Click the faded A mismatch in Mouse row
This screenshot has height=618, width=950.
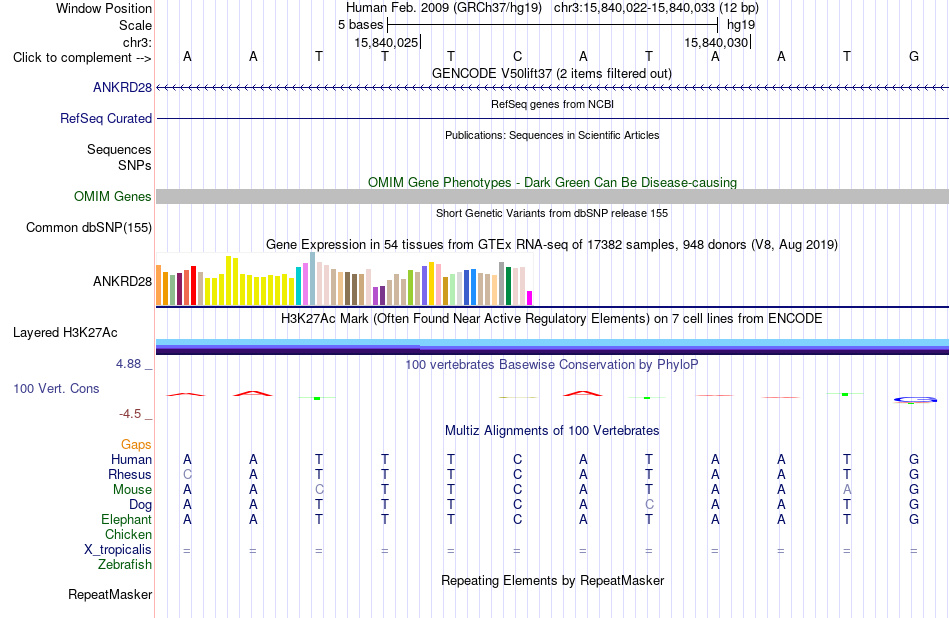coord(847,490)
